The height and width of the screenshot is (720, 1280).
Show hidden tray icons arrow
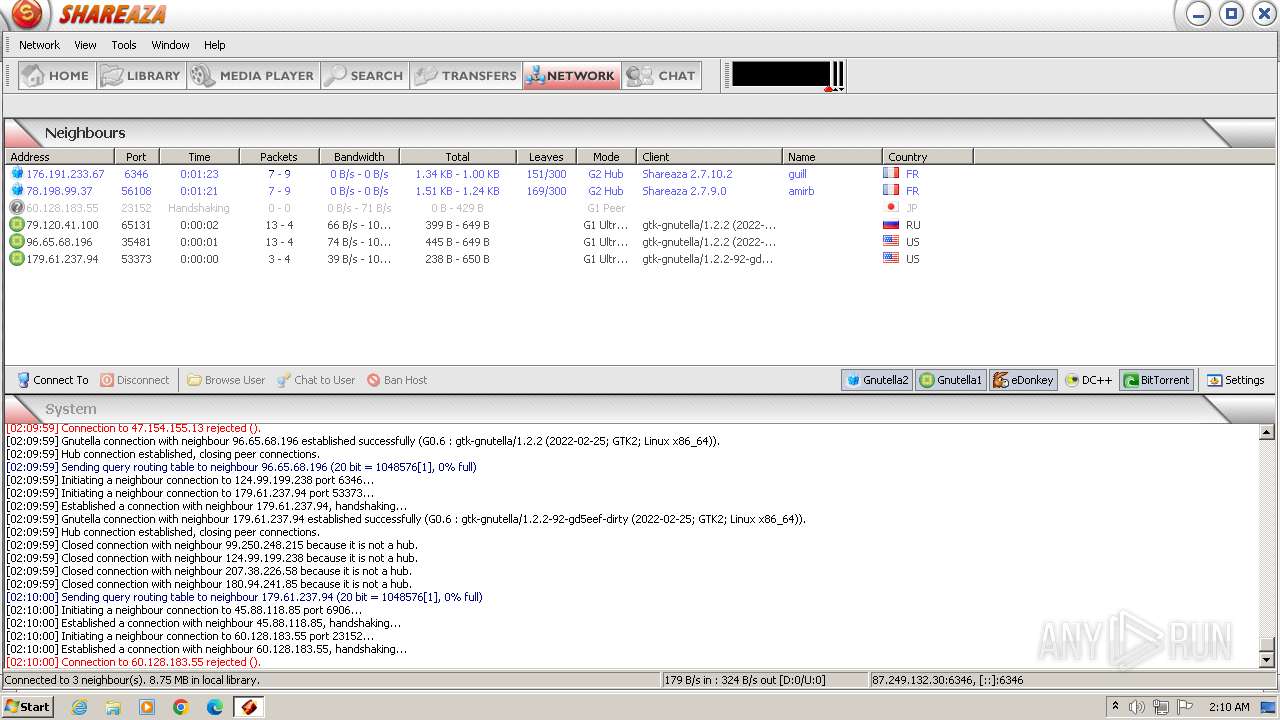(1115, 707)
